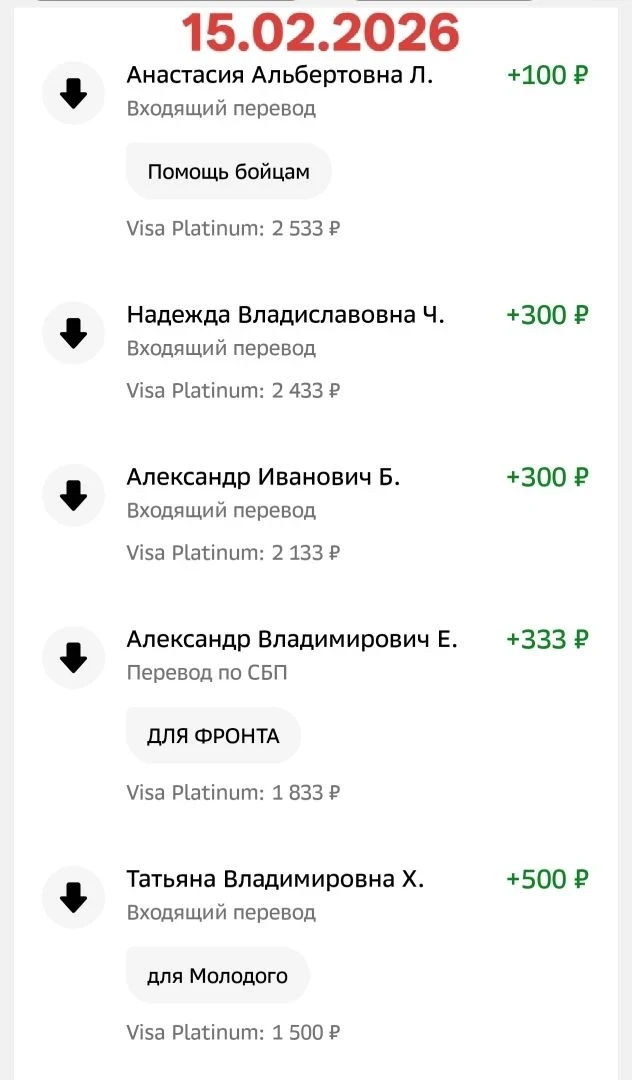The image size is (632, 1080).
Task: Tap the down-arrow icon next to Надежда Владиславовна Ч.
Action: click(73, 333)
